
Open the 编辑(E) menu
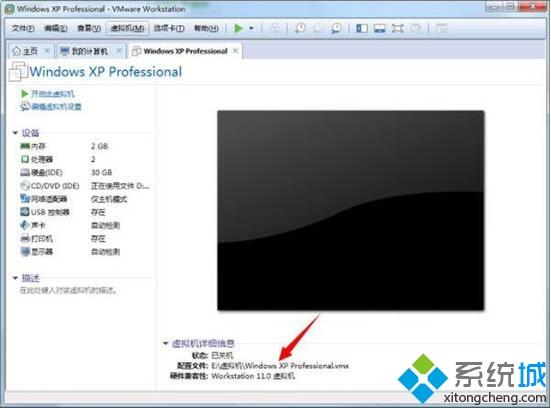pos(56,28)
